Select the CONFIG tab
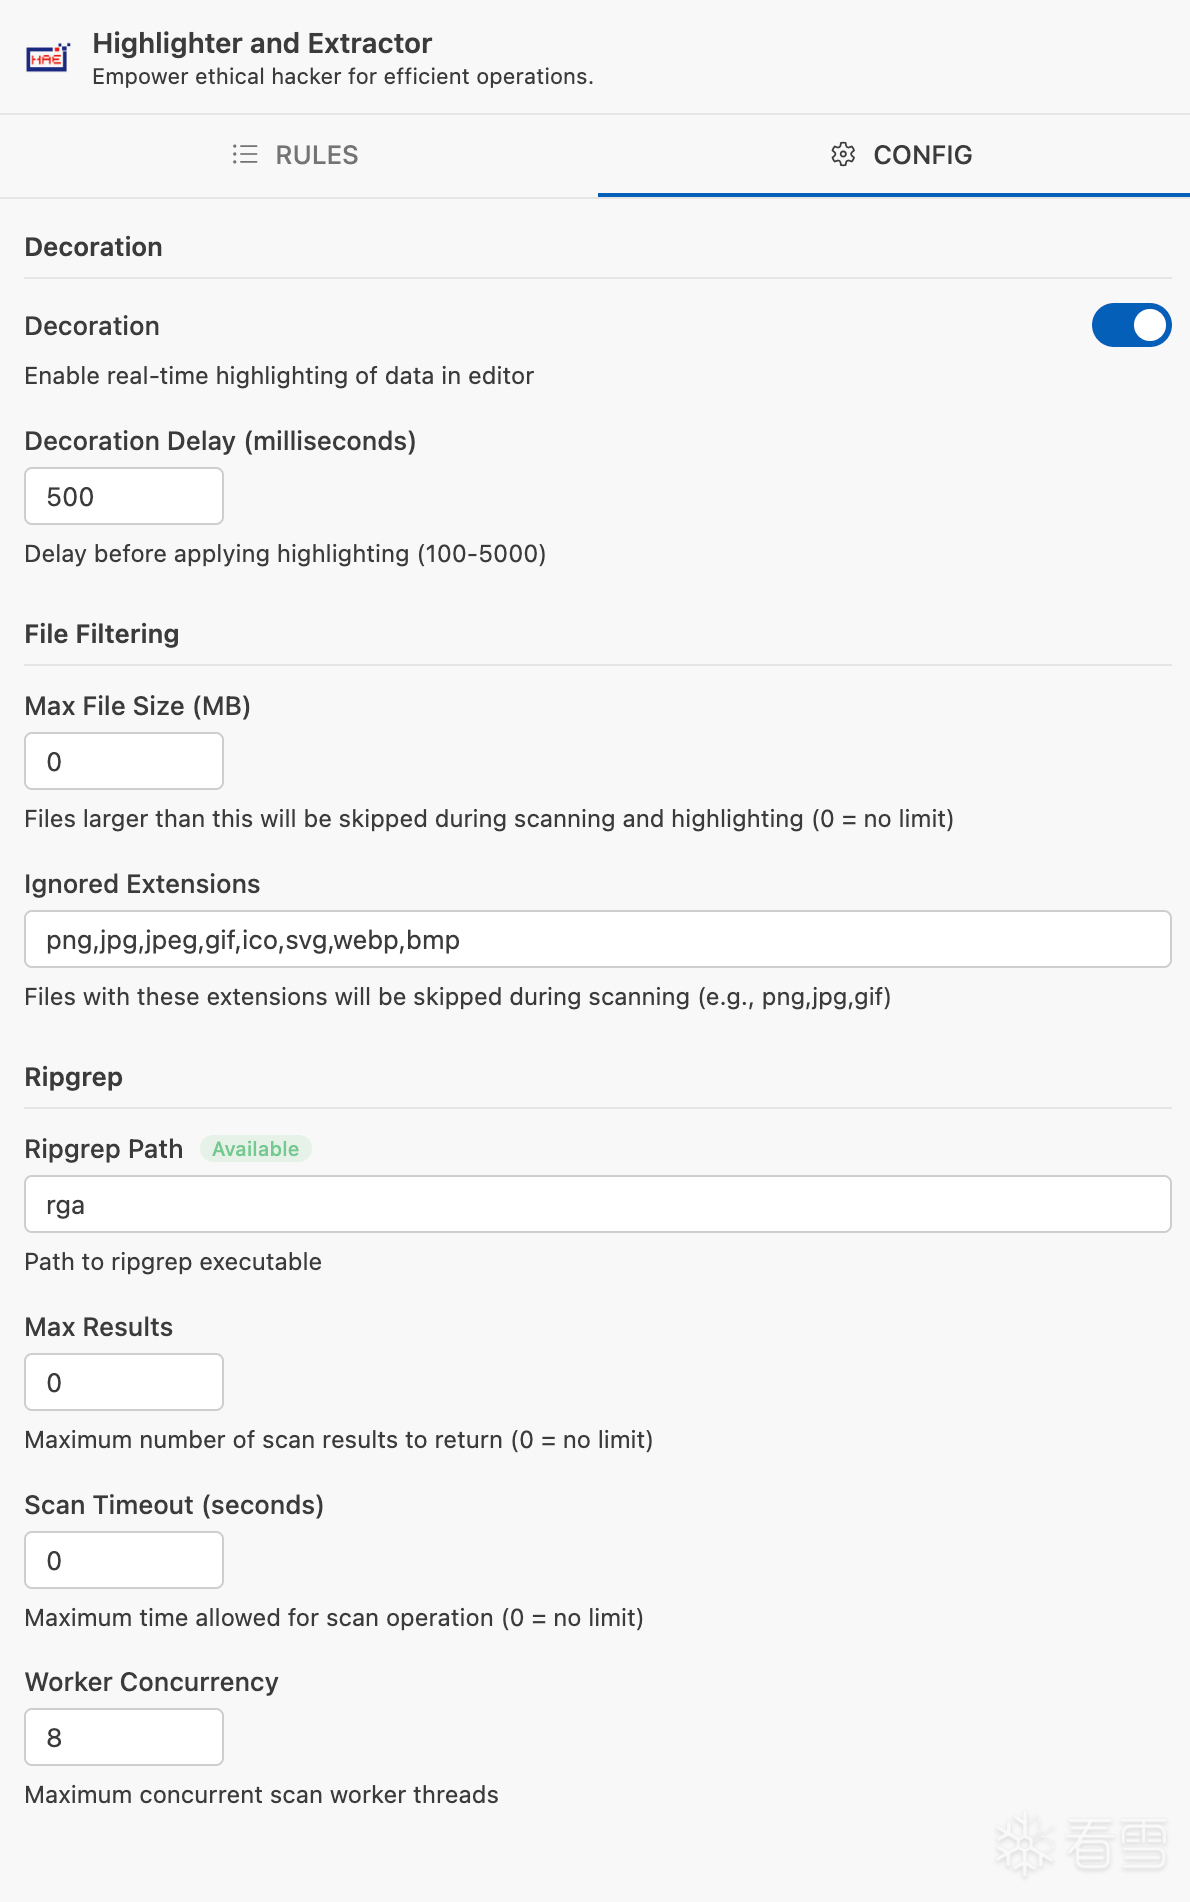Image resolution: width=1190 pixels, height=1902 pixels. [894, 156]
